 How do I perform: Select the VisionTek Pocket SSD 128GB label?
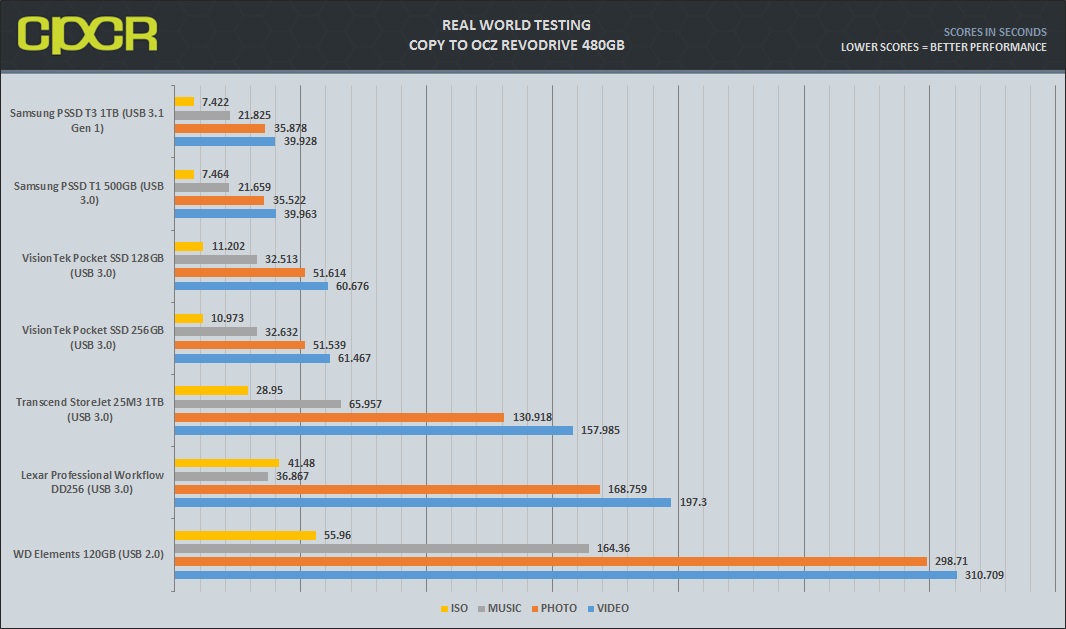tap(92, 265)
